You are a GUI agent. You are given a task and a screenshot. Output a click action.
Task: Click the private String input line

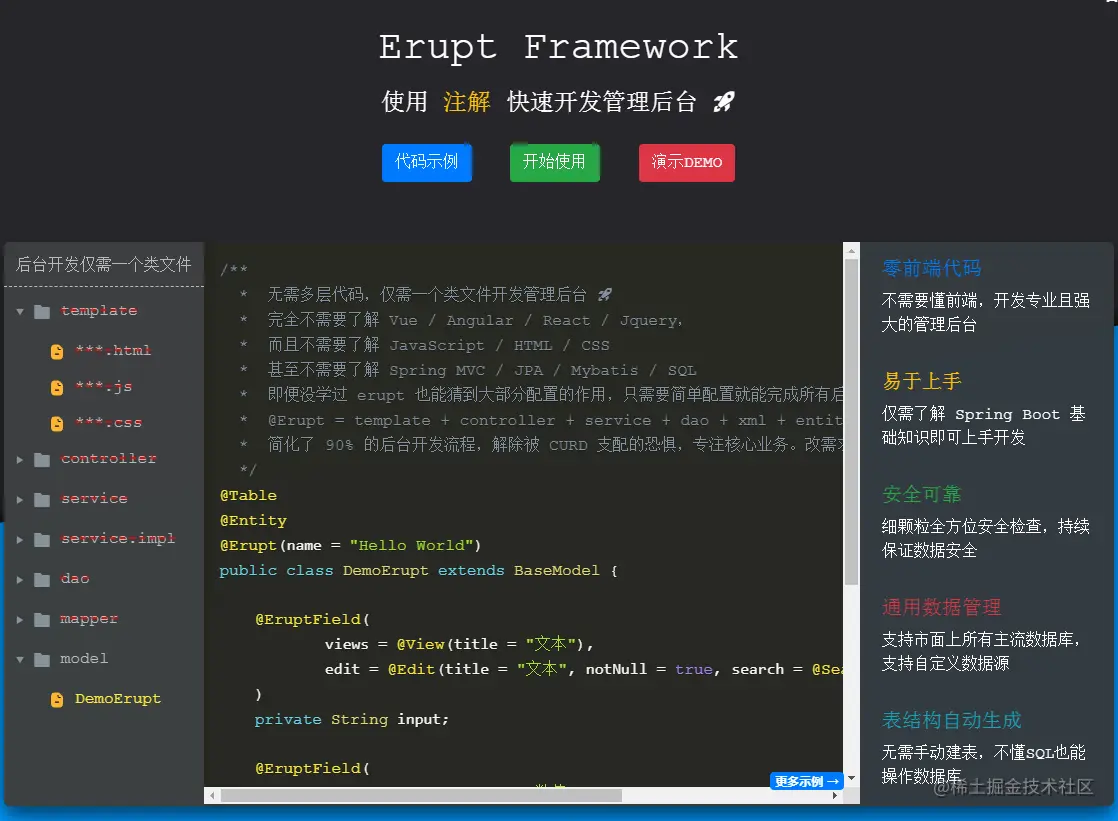point(352,719)
